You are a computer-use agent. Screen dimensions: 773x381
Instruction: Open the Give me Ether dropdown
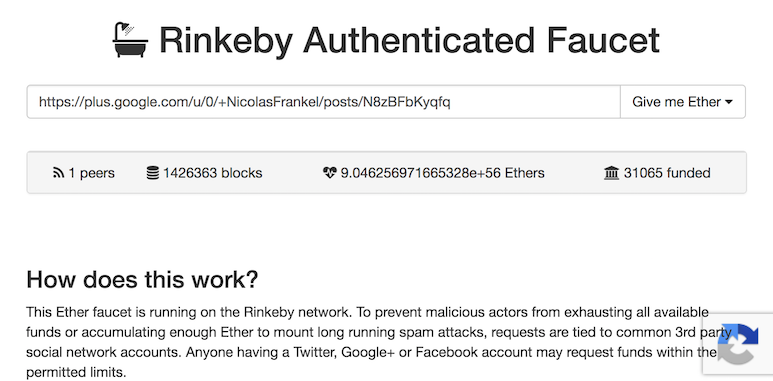tap(682, 102)
